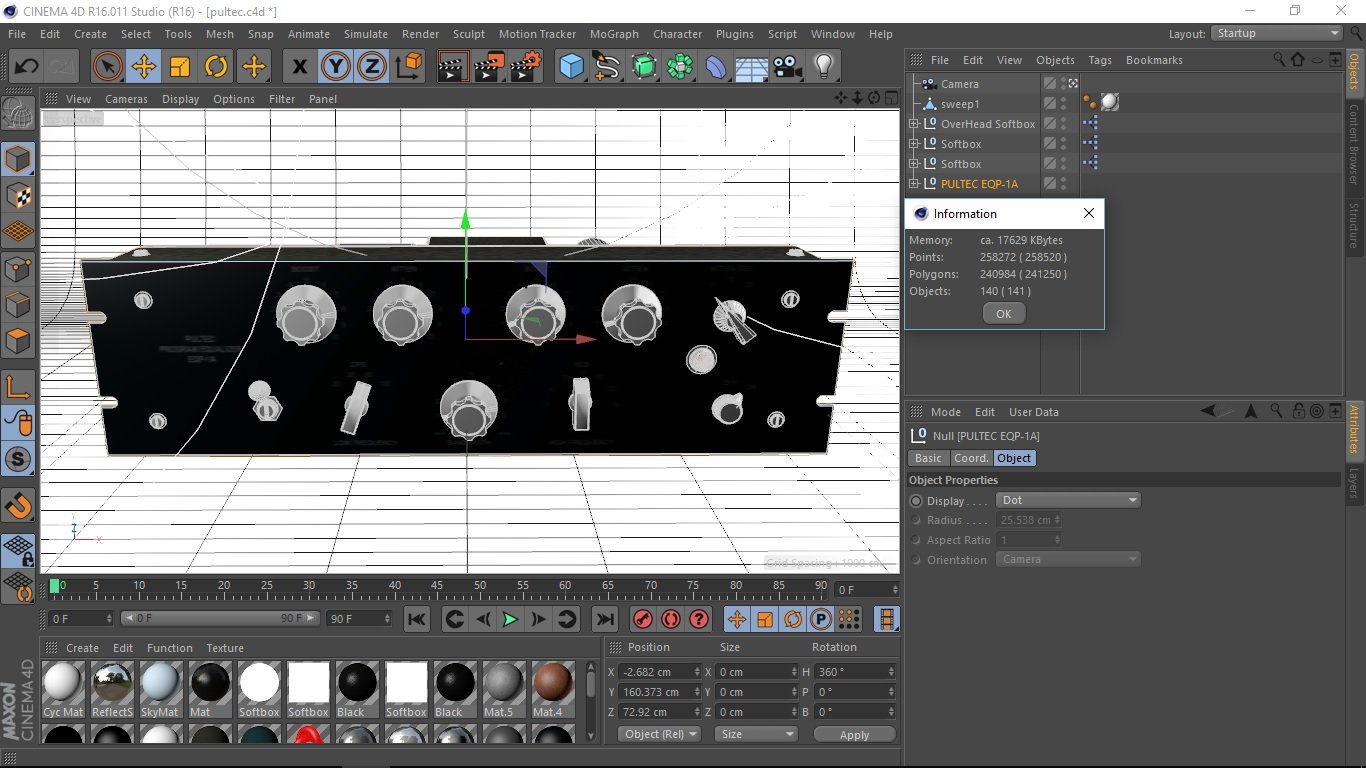
Task: Select the Camera object in the list
Action: click(x=959, y=84)
